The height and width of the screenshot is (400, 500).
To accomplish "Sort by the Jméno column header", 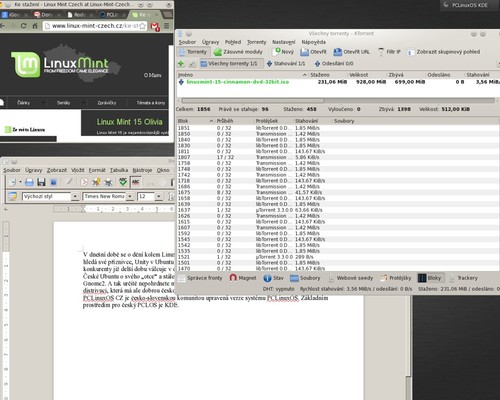I will tap(242, 75).
